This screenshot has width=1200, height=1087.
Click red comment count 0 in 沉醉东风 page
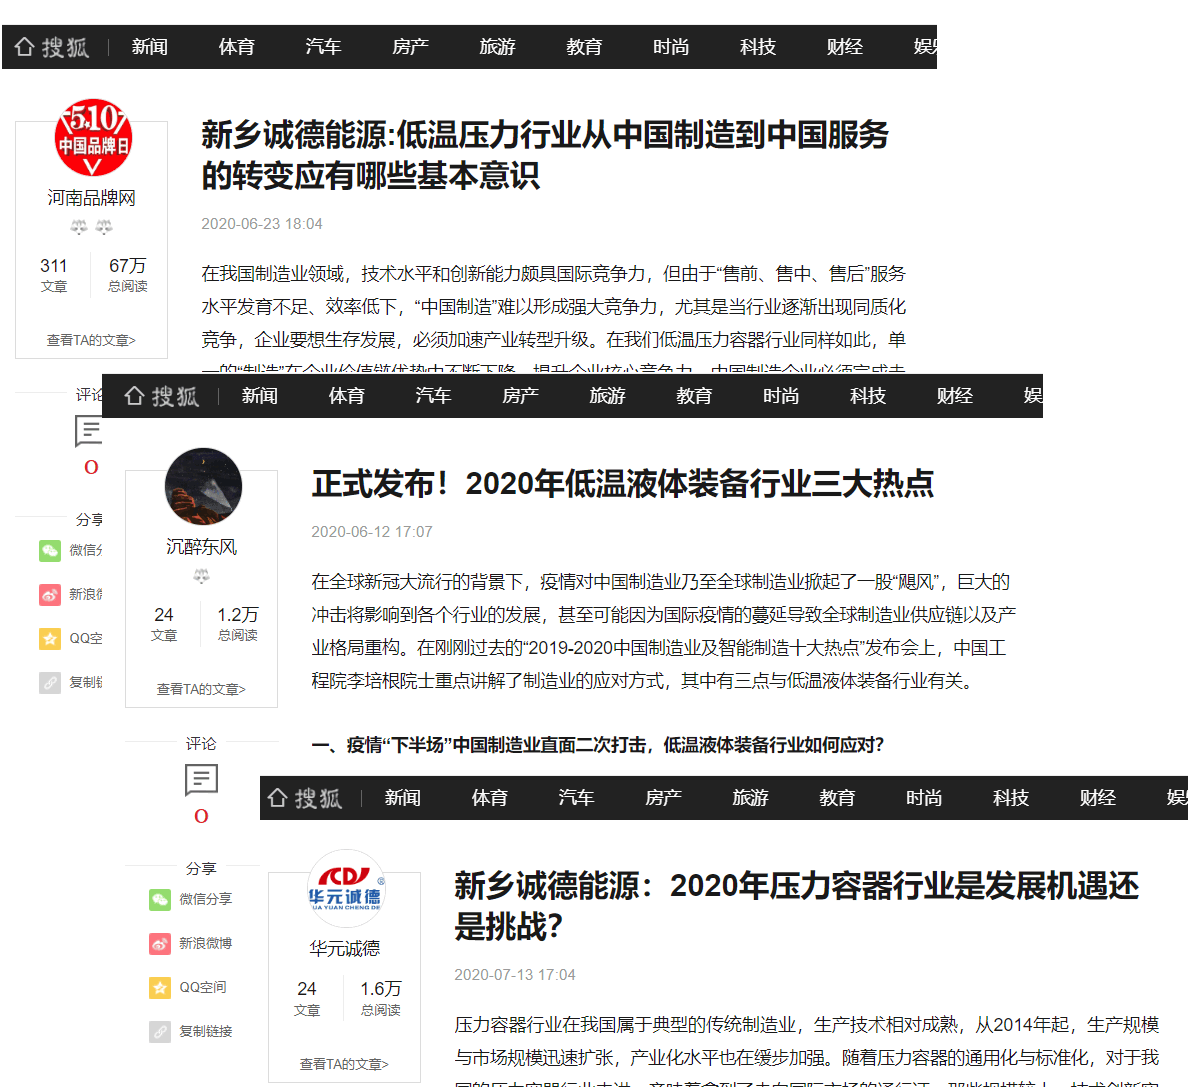pyautogui.click(x=201, y=817)
